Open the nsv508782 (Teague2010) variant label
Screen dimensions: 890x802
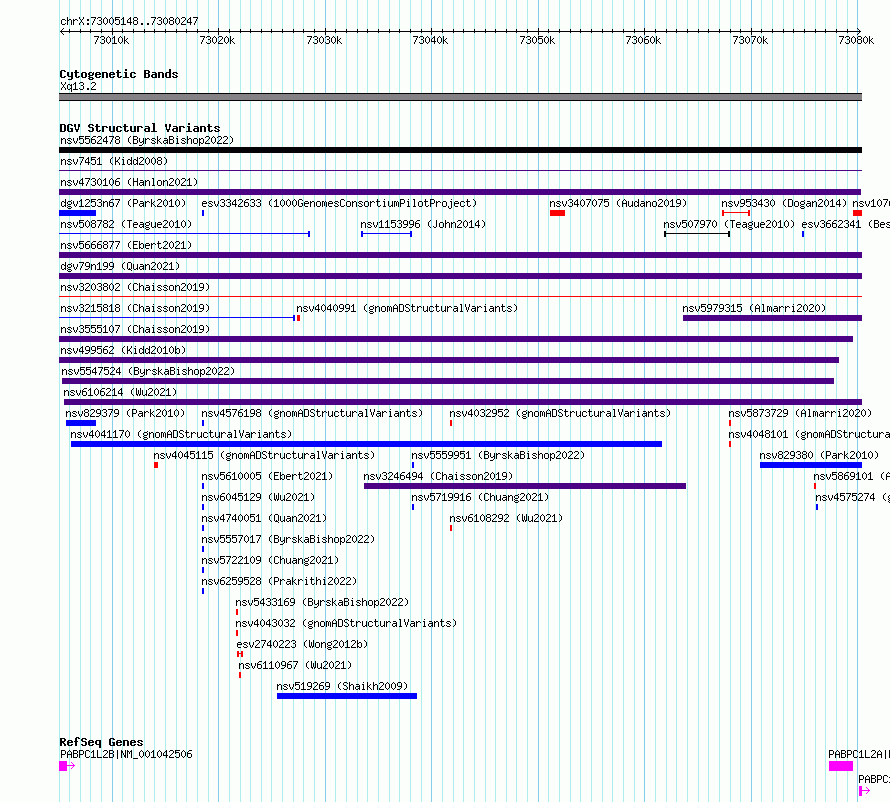coord(126,224)
